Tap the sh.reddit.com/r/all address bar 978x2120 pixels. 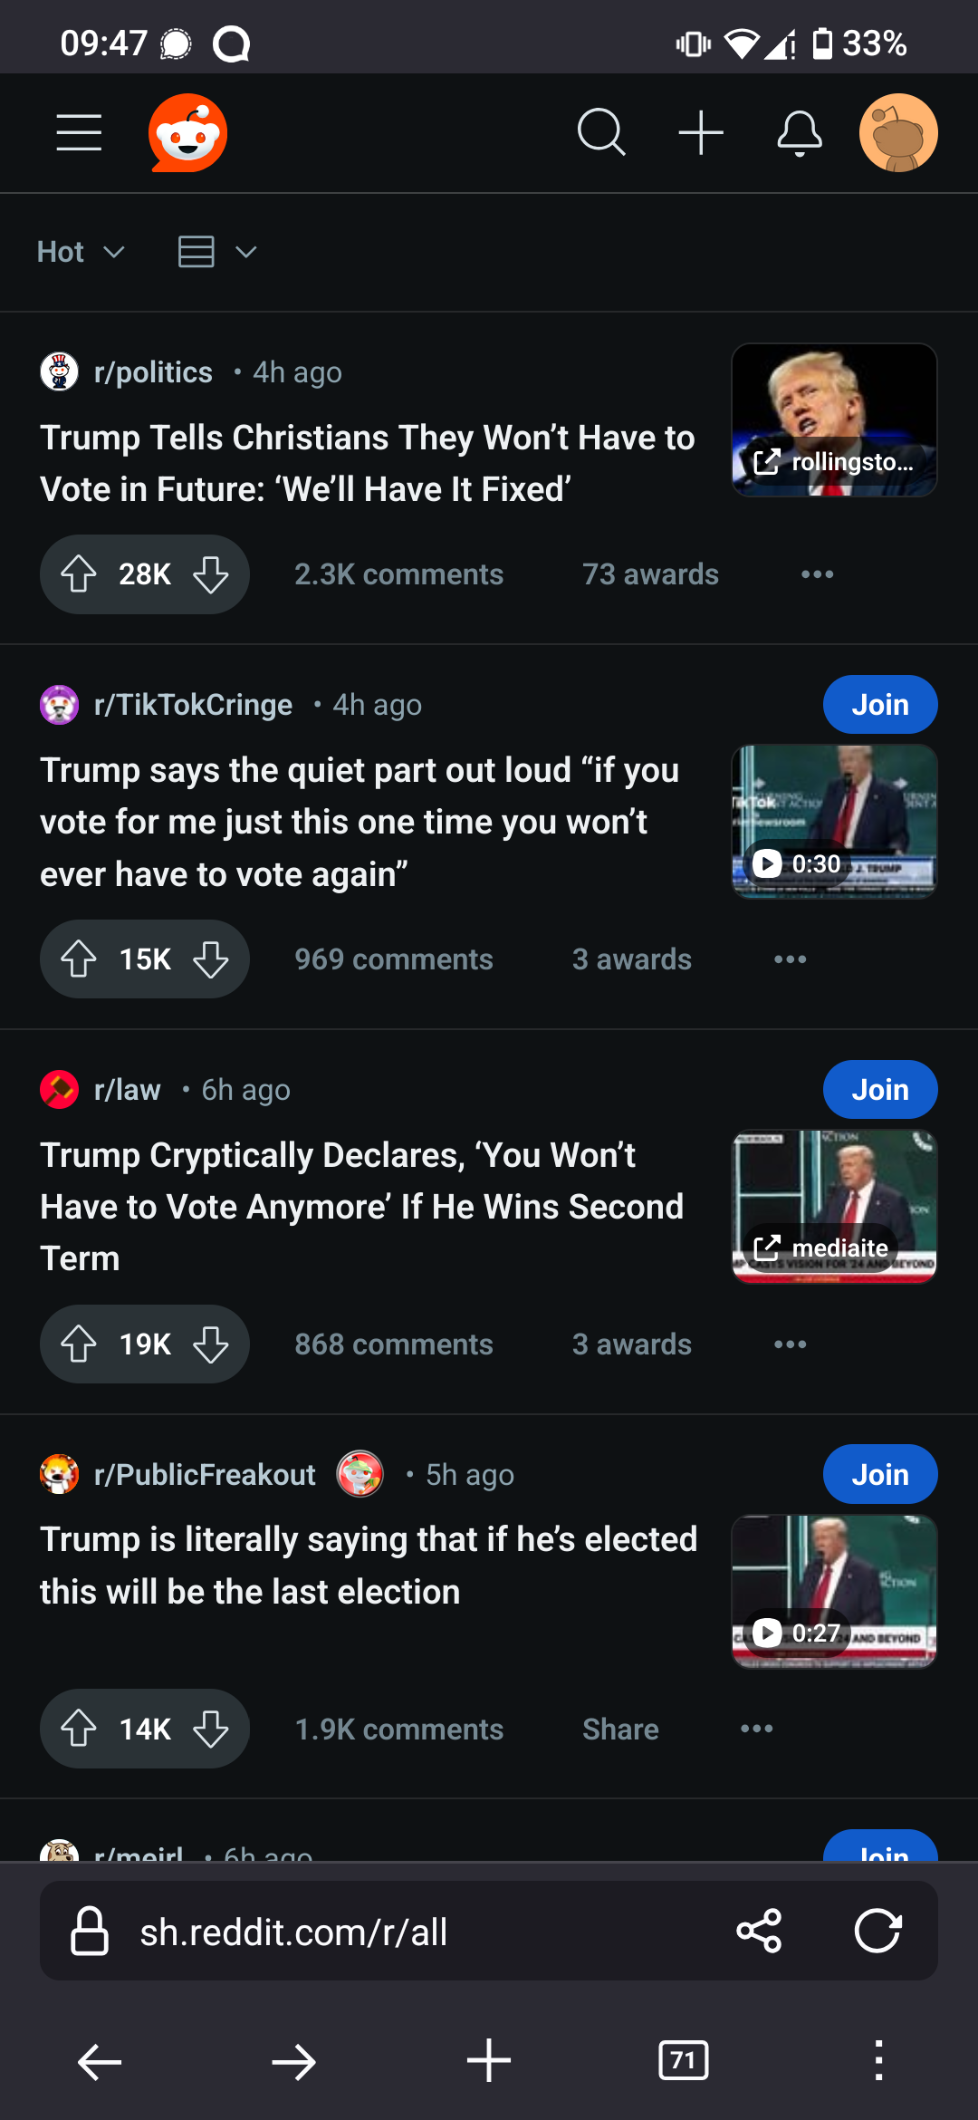[400, 1932]
